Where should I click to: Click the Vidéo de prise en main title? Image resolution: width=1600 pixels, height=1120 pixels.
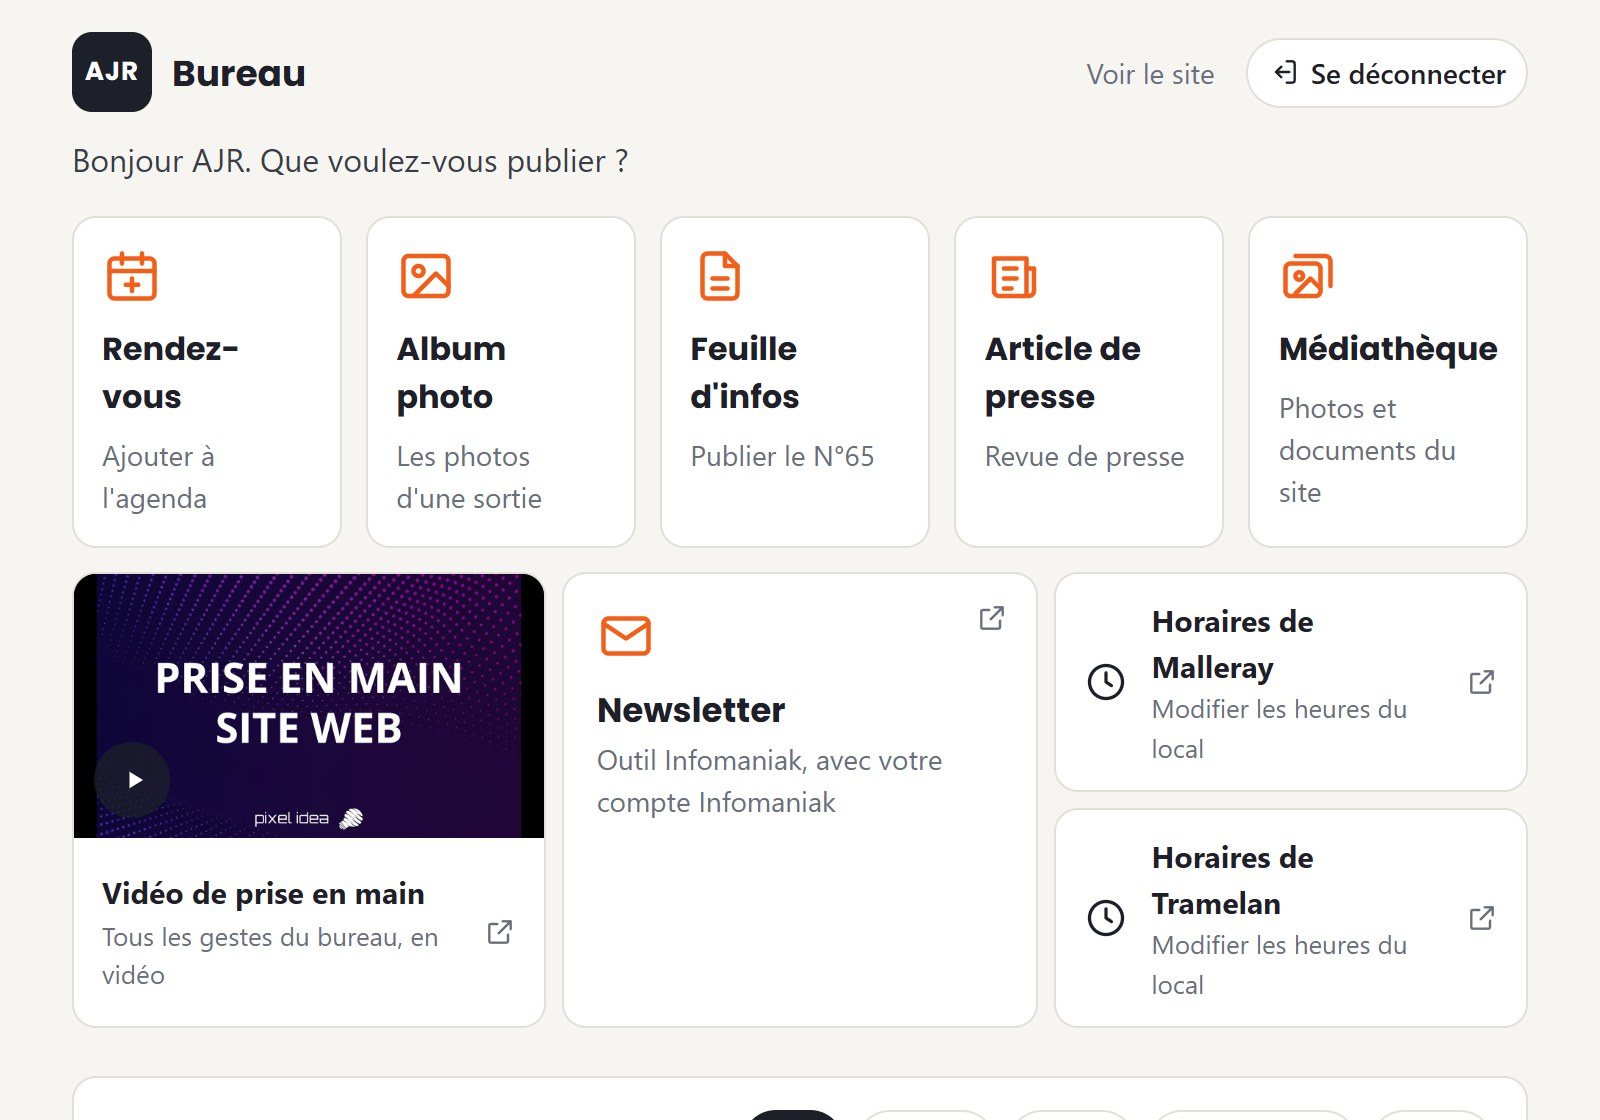click(263, 894)
